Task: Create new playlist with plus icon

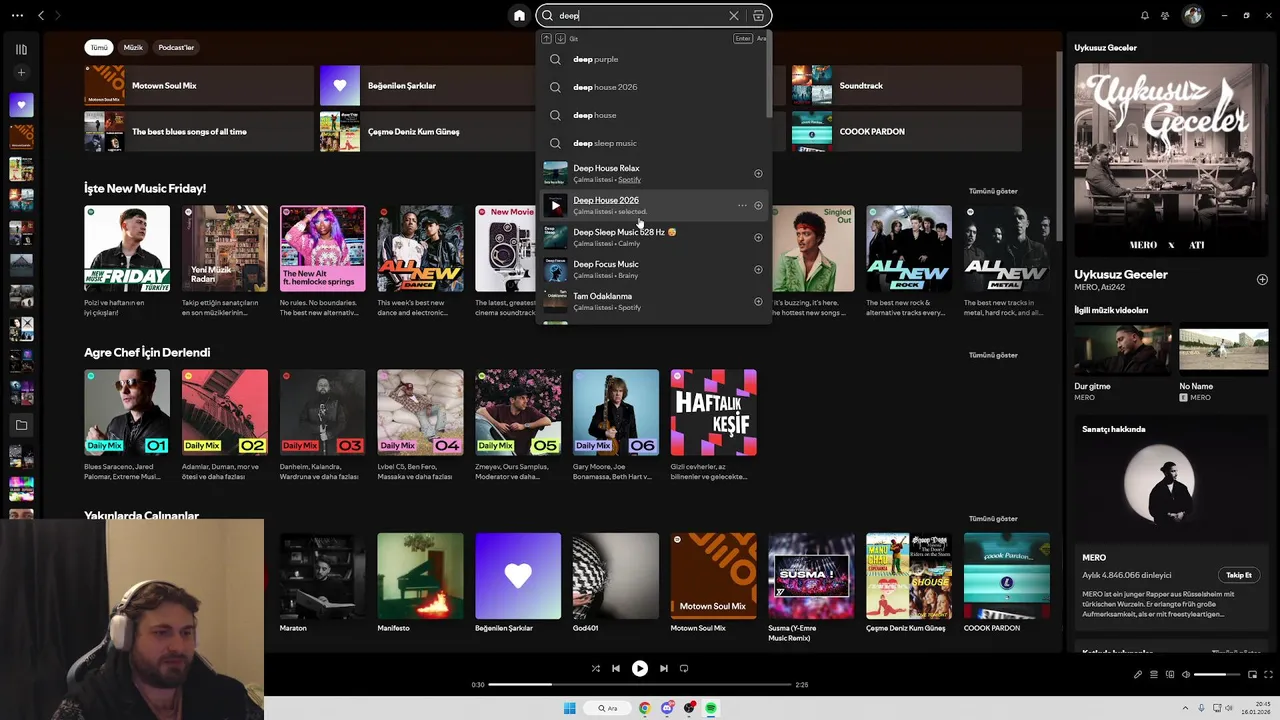Action: click(21, 72)
